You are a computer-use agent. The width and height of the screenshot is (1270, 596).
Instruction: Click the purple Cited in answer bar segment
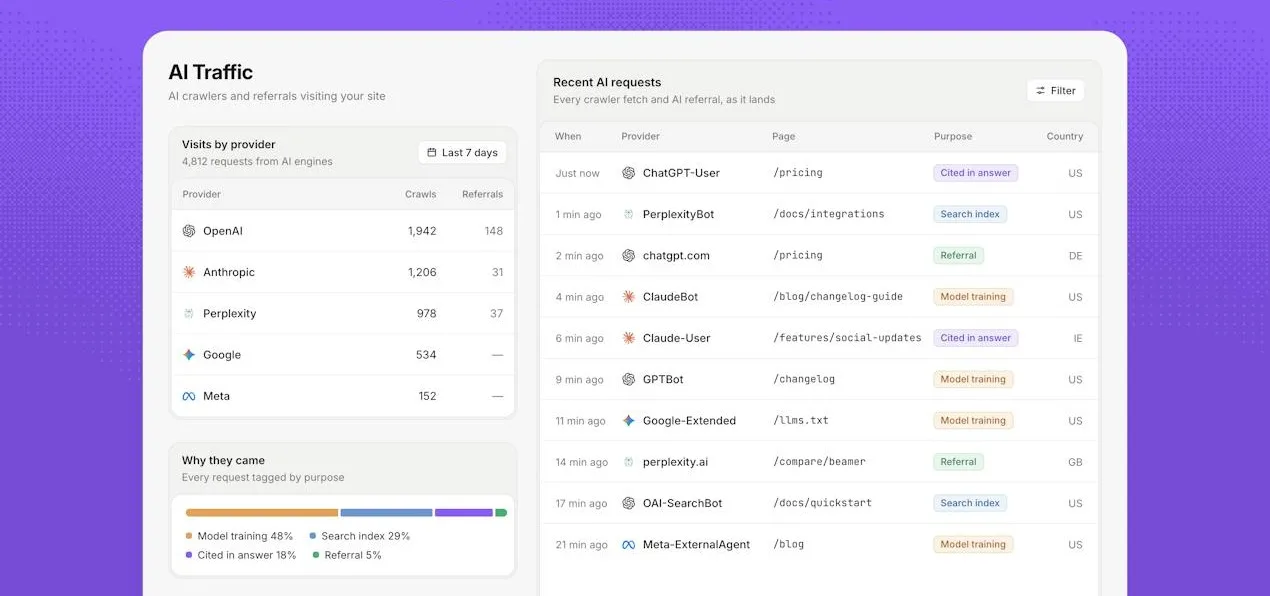point(464,513)
